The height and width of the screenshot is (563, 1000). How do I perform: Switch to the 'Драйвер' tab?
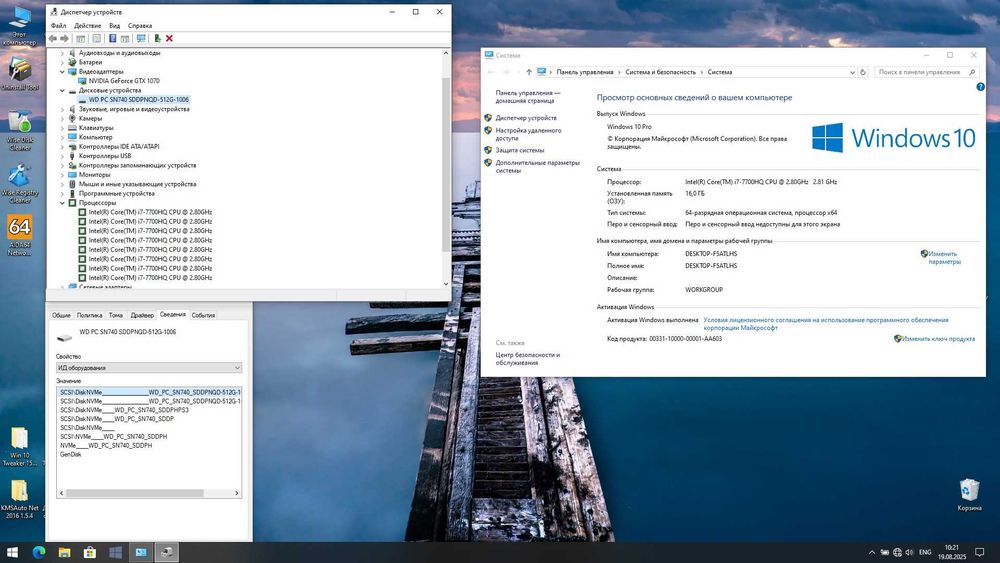tap(142, 315)
